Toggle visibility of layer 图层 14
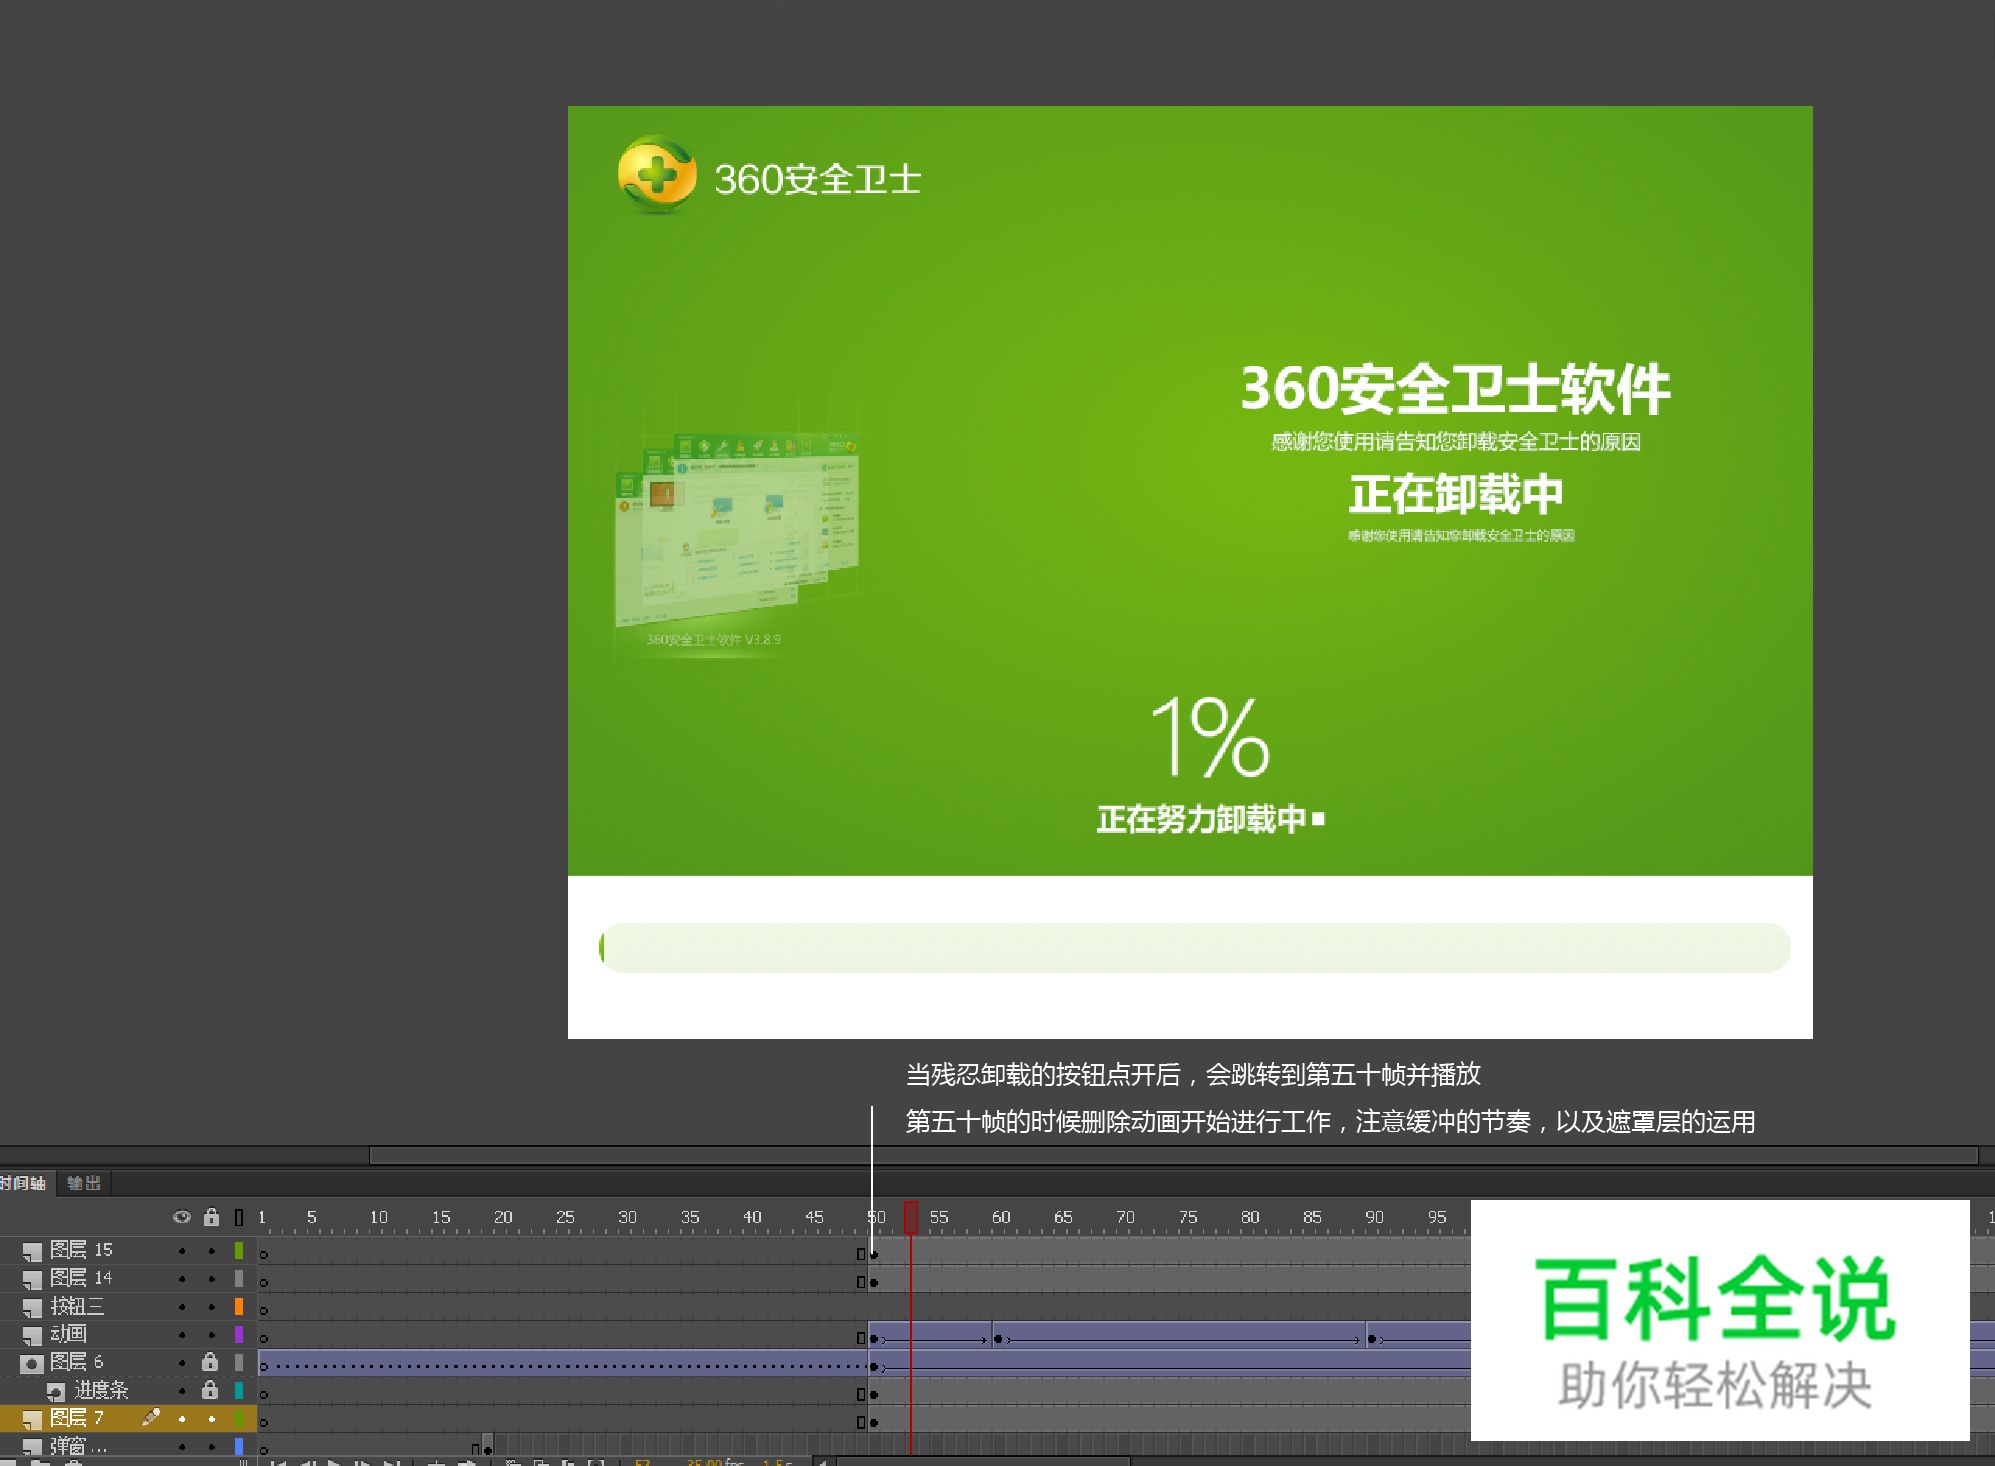 [182, 1278]
